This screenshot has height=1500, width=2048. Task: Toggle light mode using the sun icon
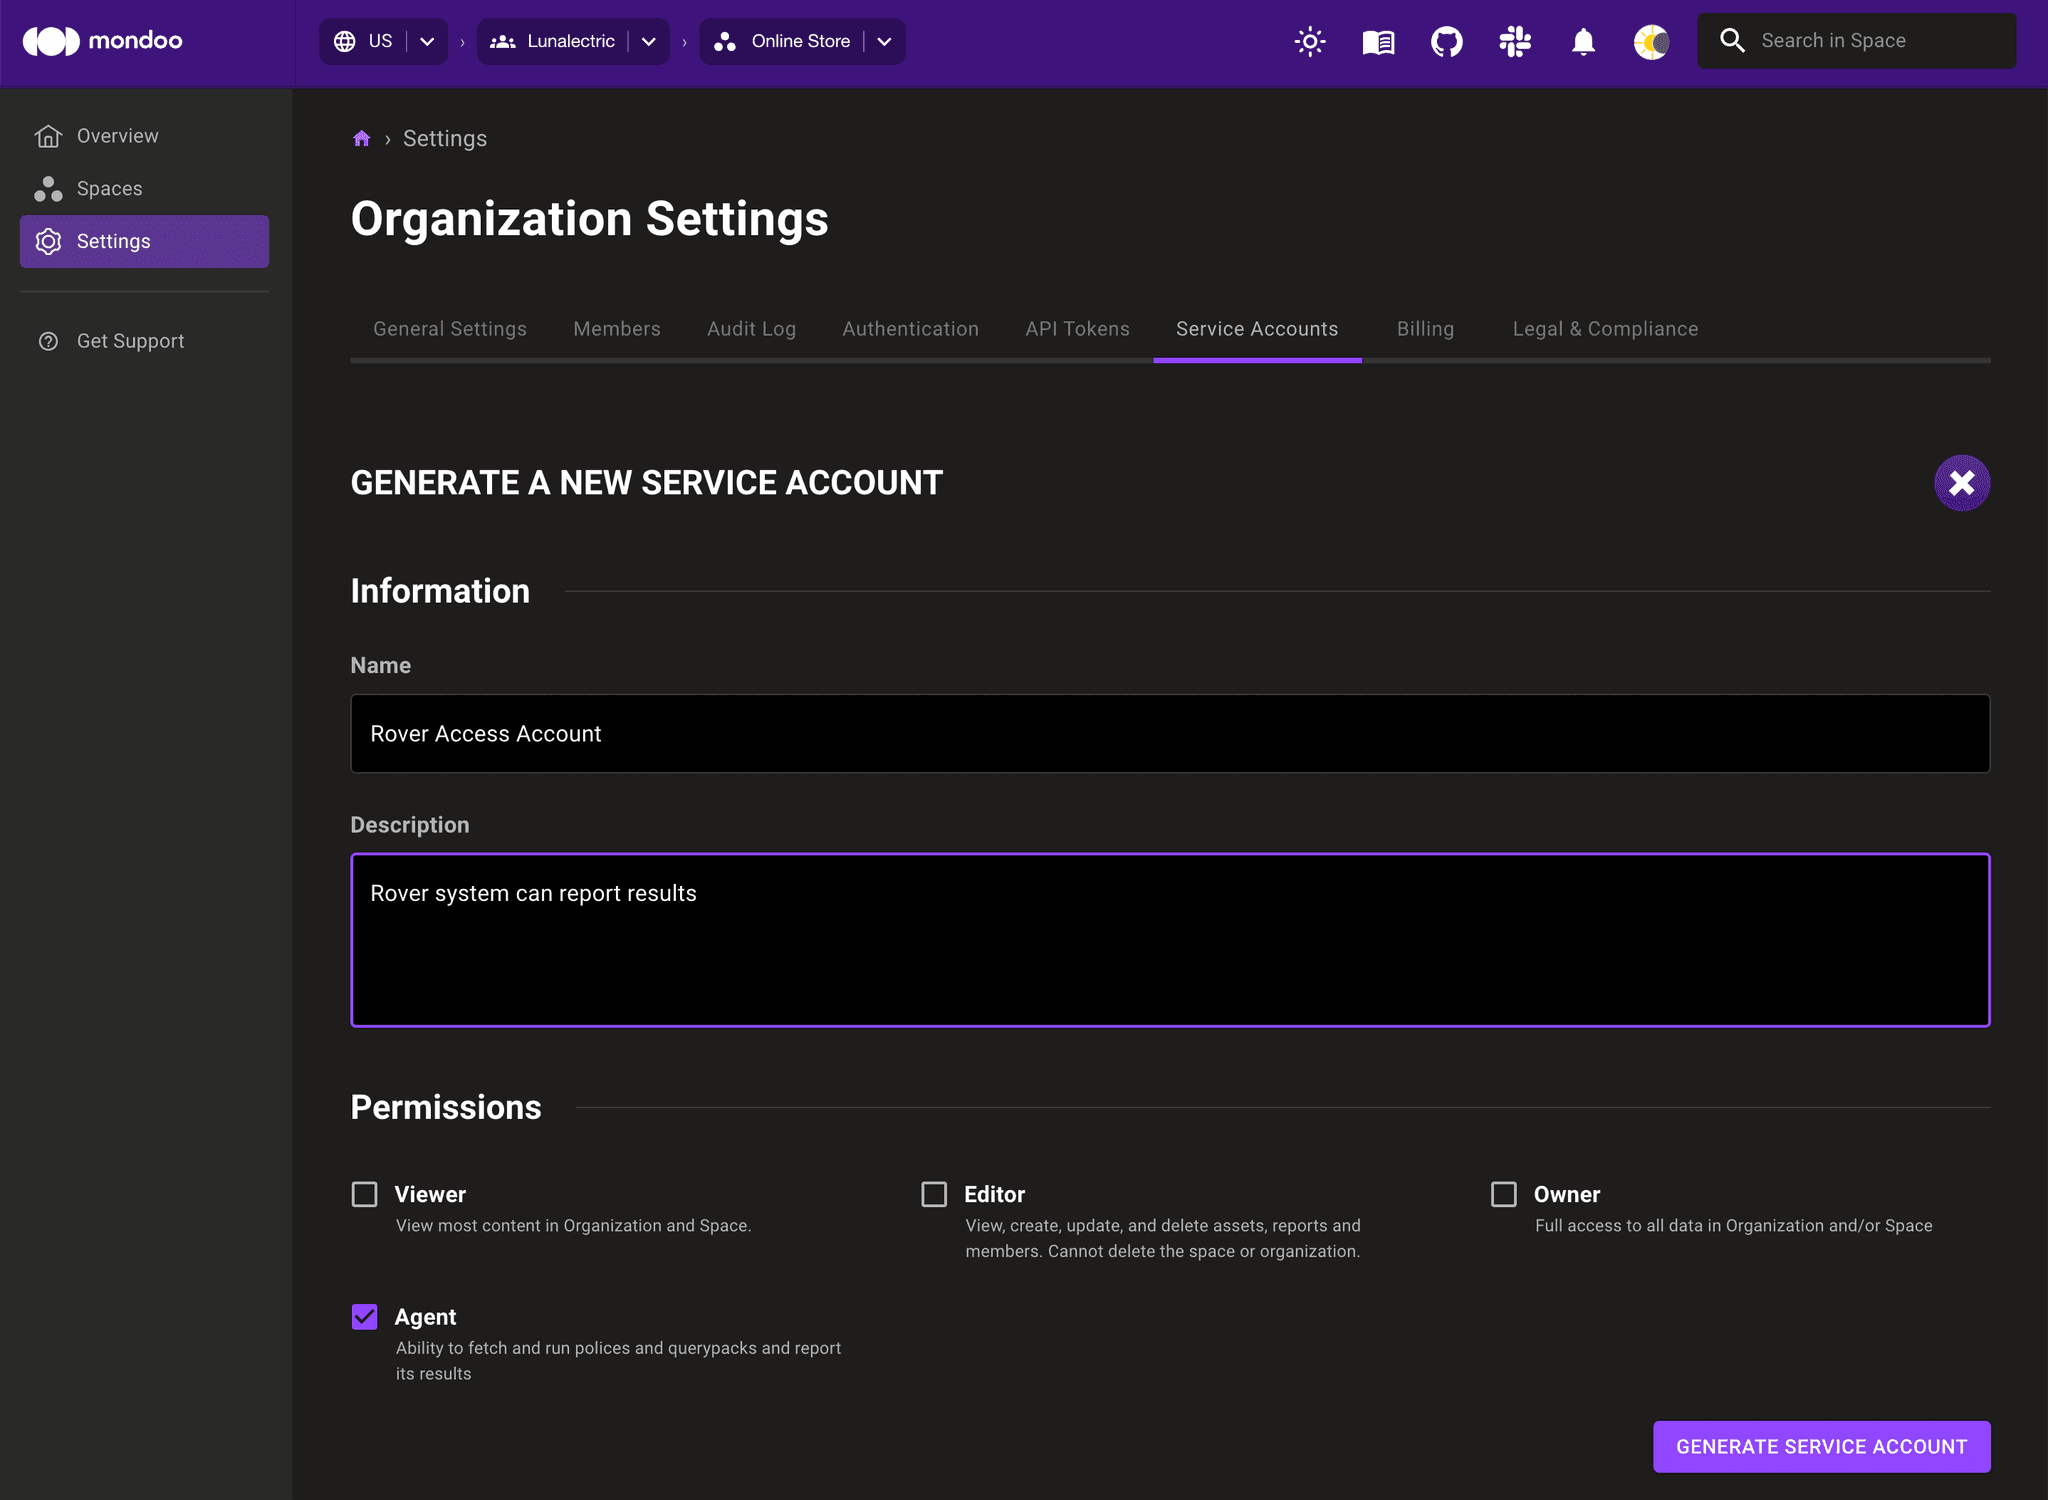tap(1310, 41)
